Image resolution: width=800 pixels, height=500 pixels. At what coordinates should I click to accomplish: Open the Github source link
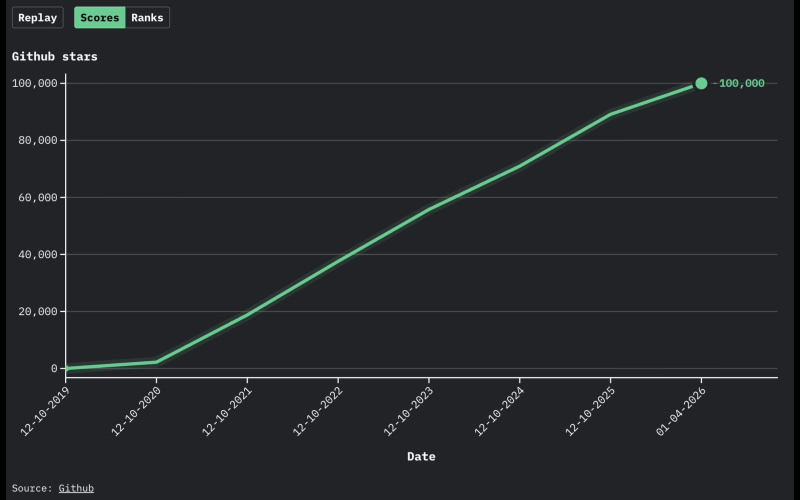point(76,488)
